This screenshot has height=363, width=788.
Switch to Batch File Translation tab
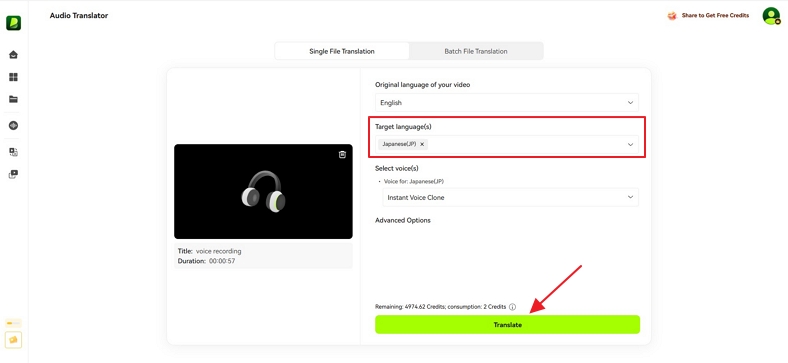click(x=476, y=51)
